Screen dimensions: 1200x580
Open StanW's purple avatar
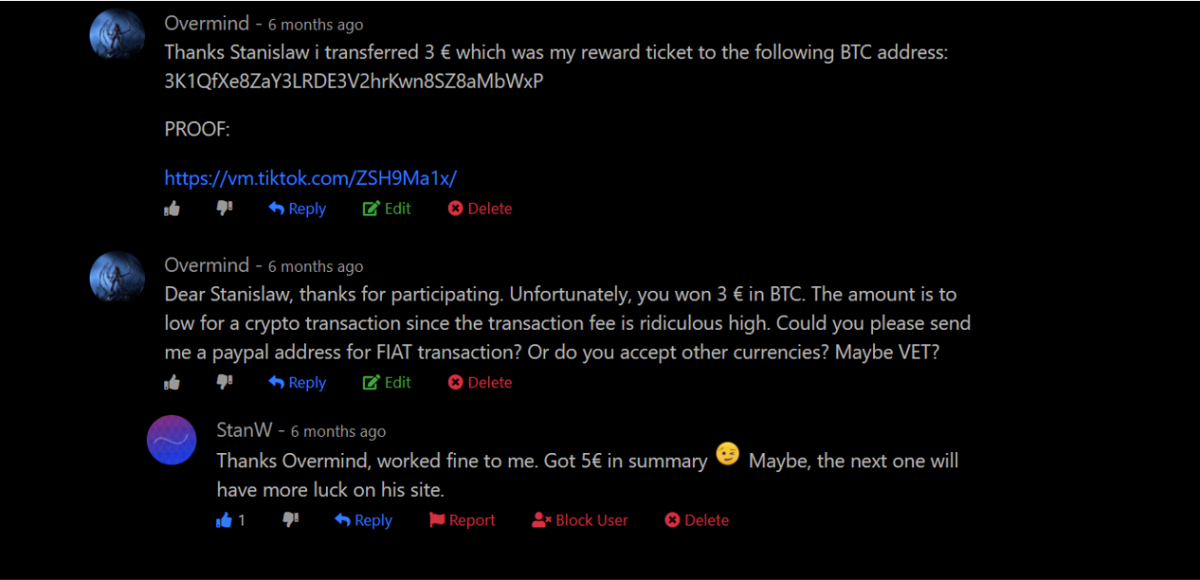tap(171, 440)
